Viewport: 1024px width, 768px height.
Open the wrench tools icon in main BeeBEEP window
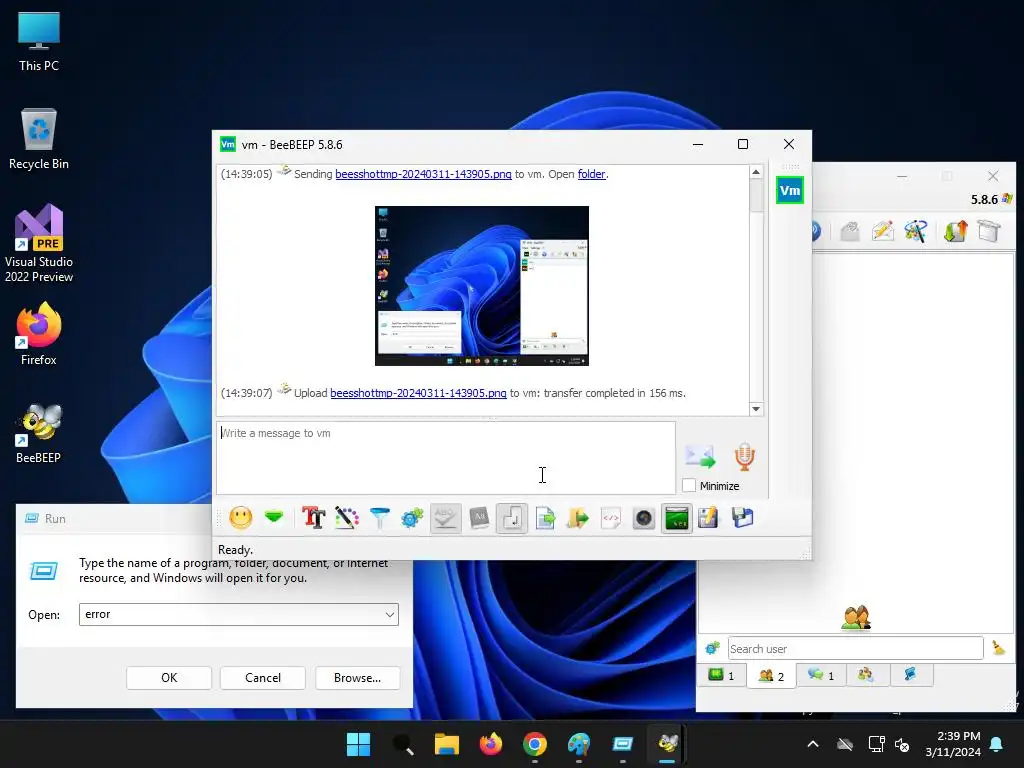[x=916, y=231]
